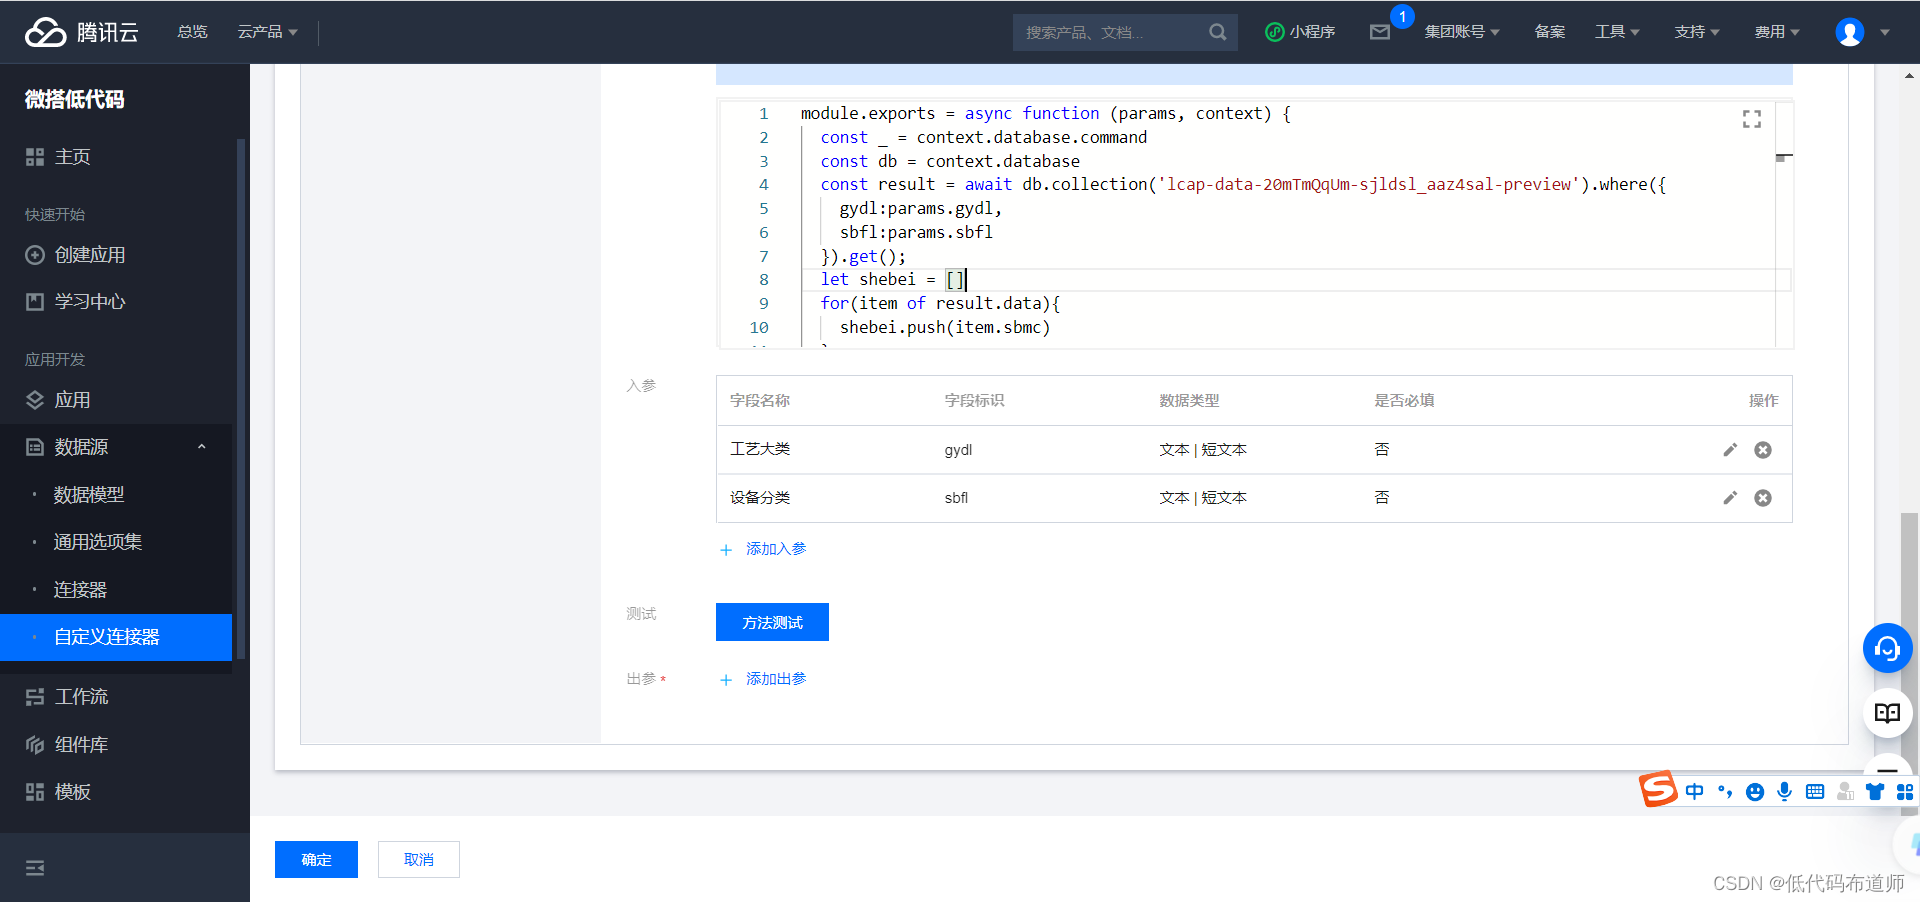
Task: Collapse the 数据源 section chevron
Action: click(x=202, y=447)
